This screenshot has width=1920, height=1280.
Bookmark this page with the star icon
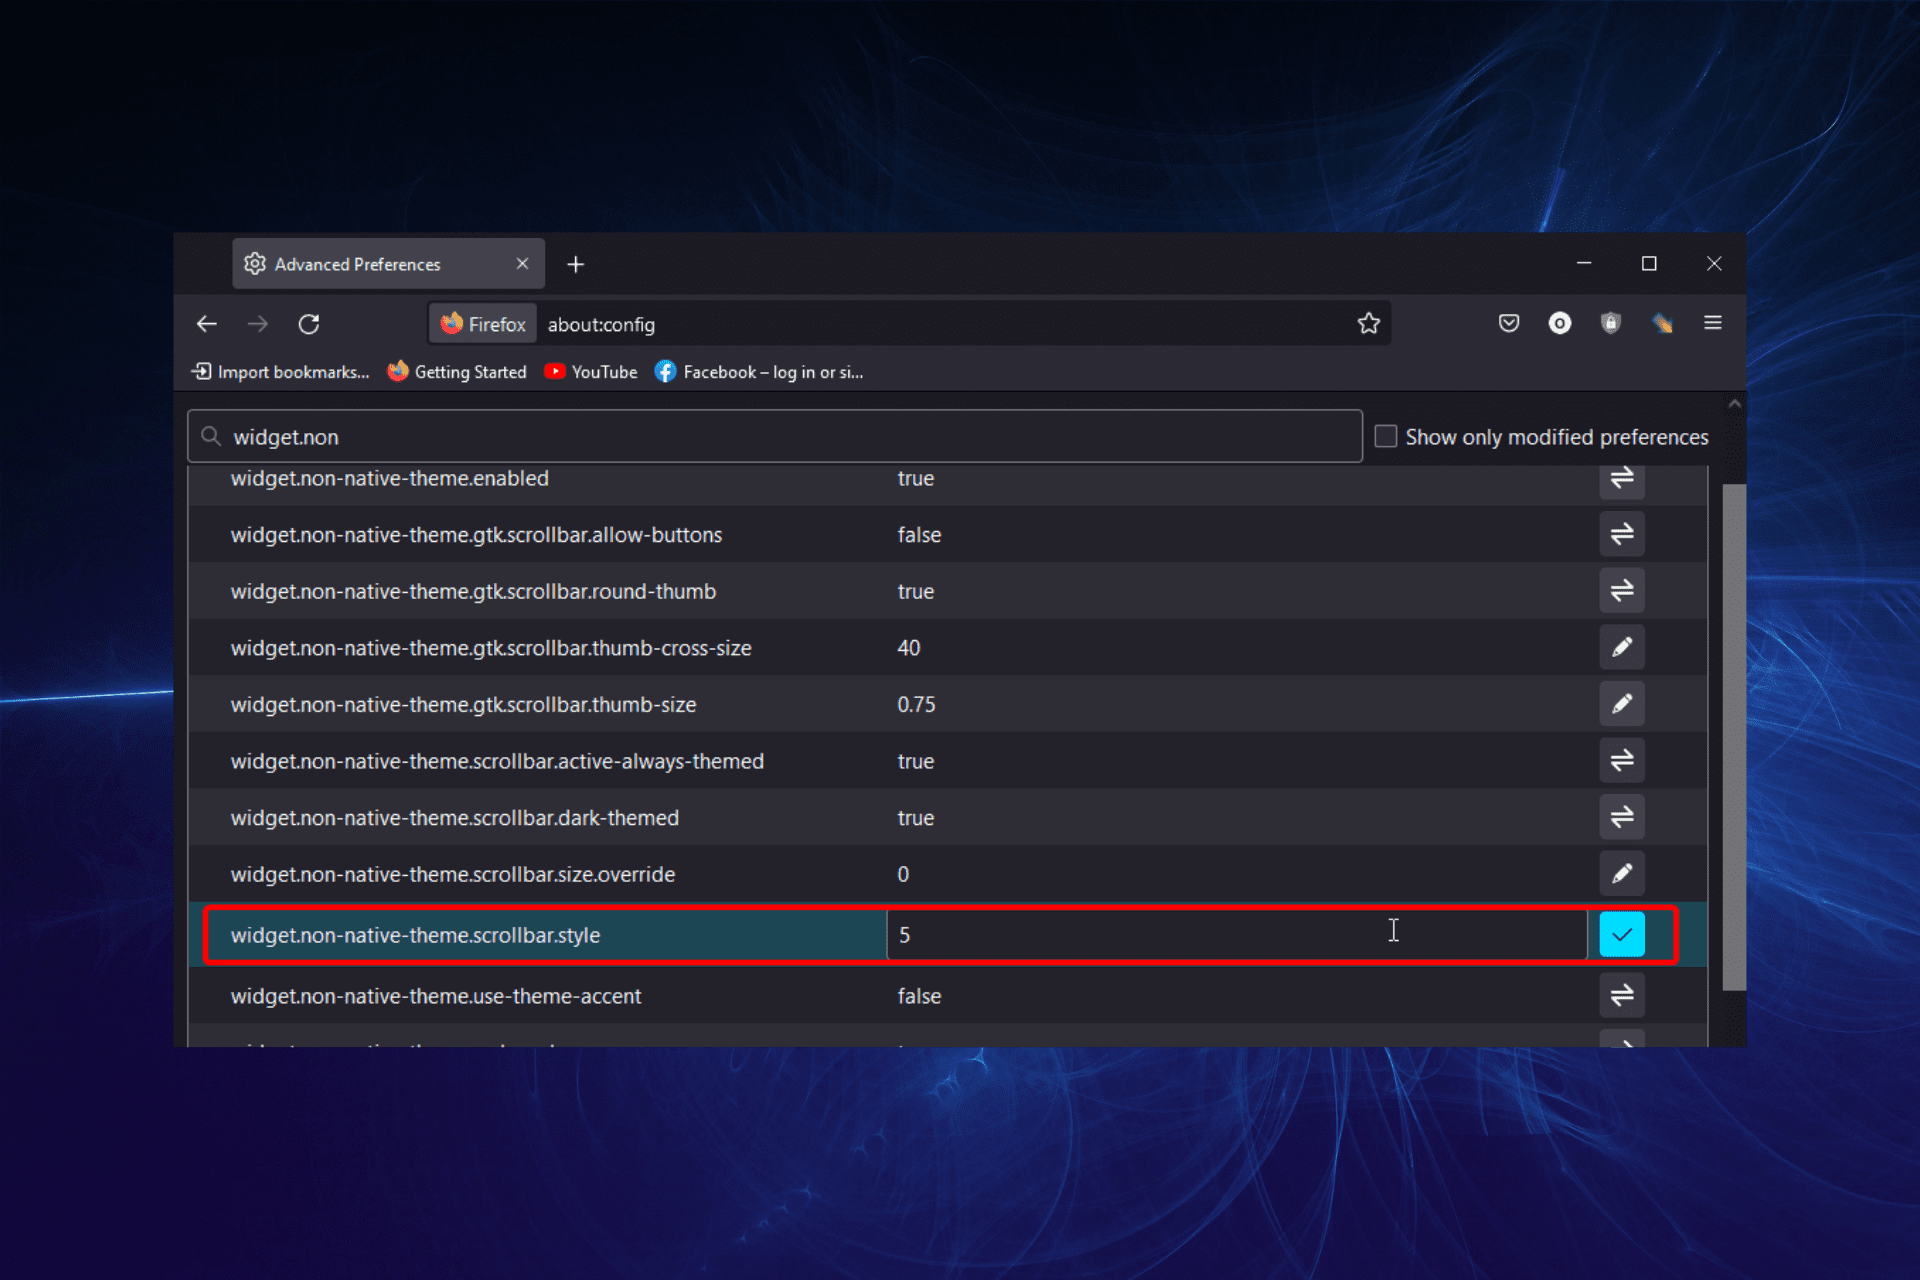click(1368, 323)
